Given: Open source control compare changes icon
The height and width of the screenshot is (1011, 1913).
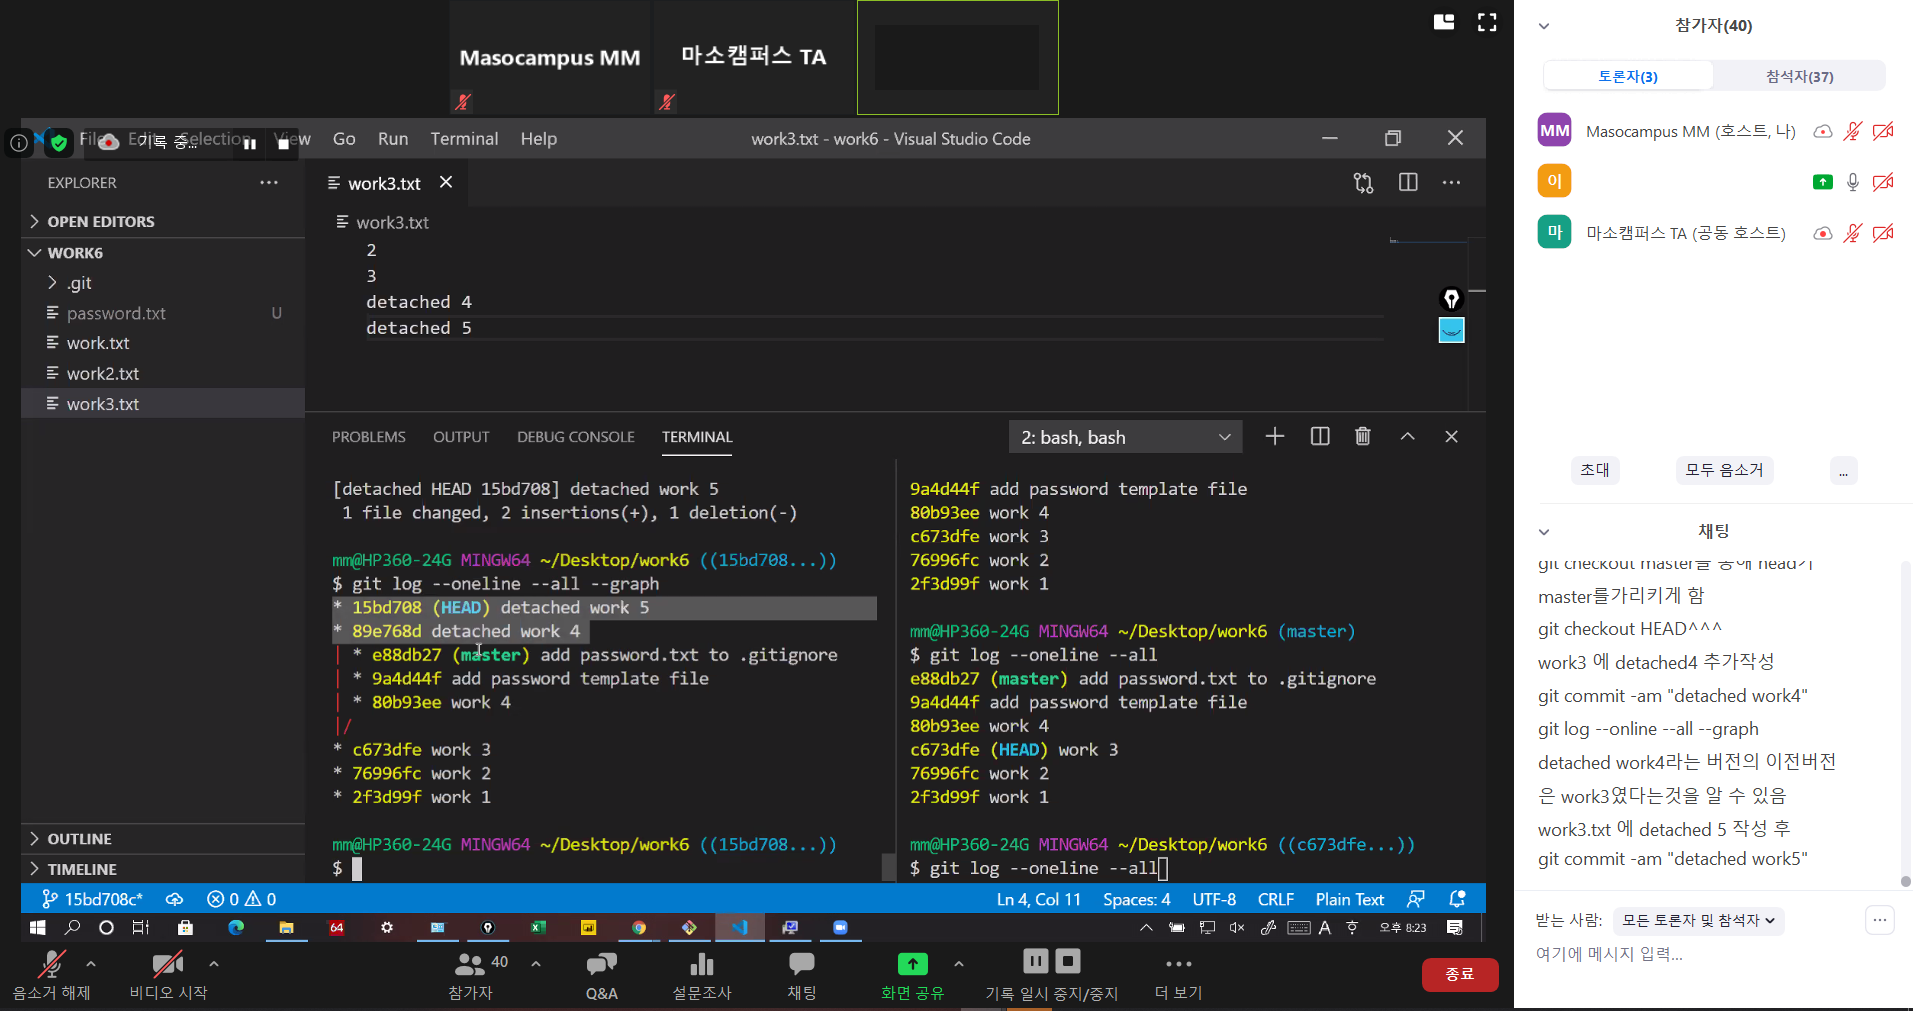Looking at the screenshot, I should [1363, 183].
